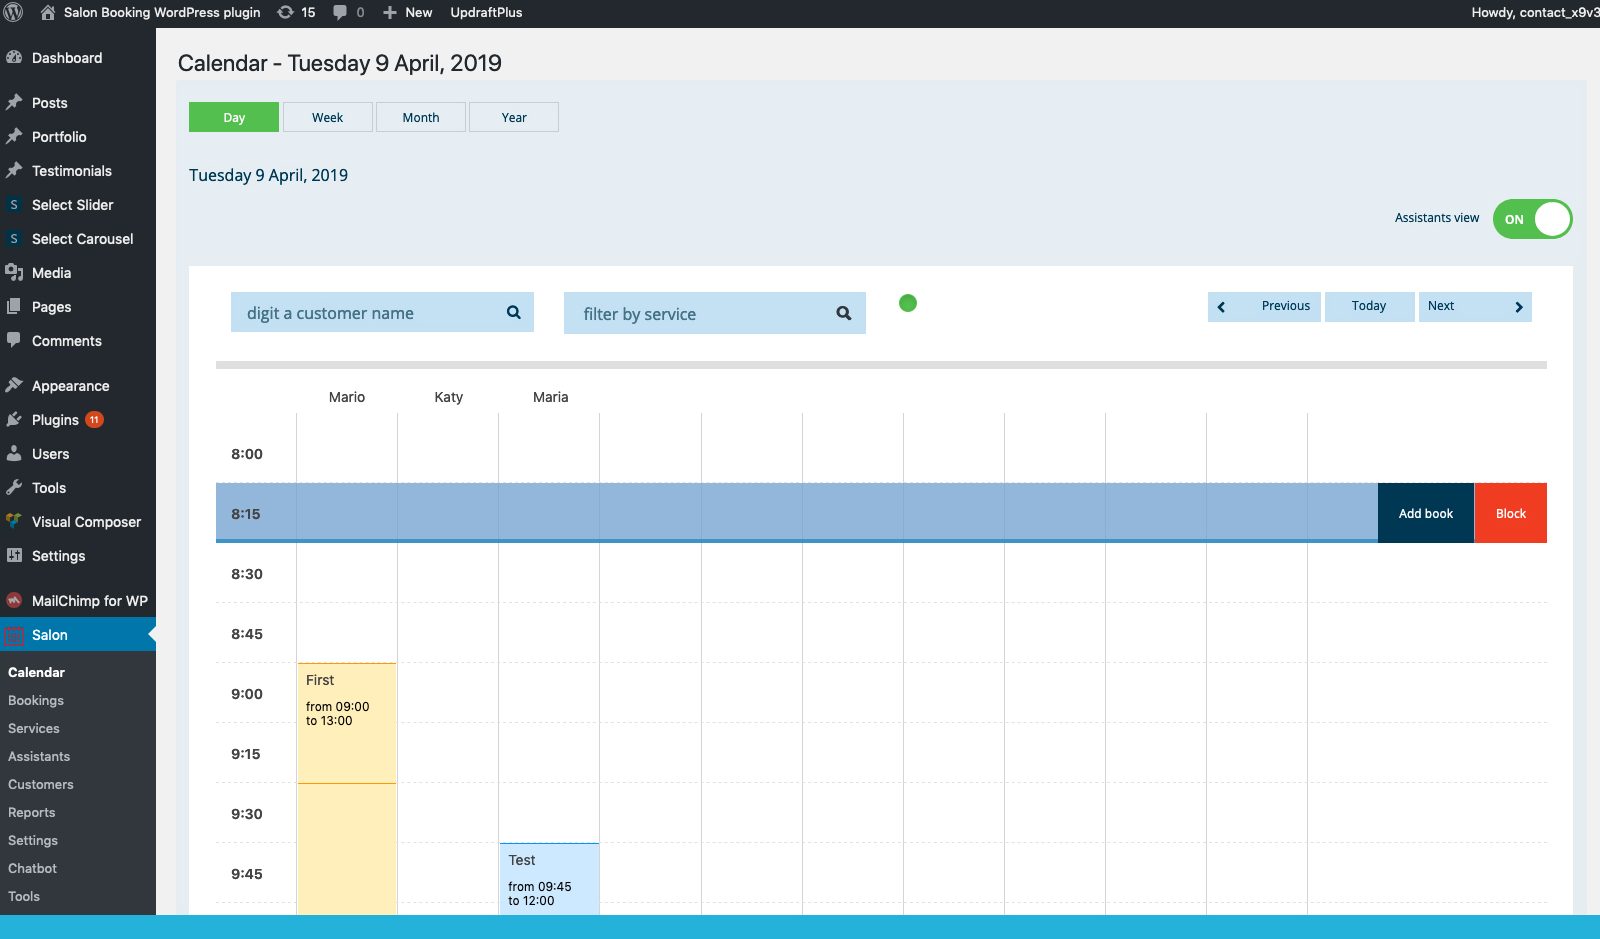Viewport: 1600px width, 939px height.
Task: Click the Media icon in sidebar
Action: click(x=14, y=273)
